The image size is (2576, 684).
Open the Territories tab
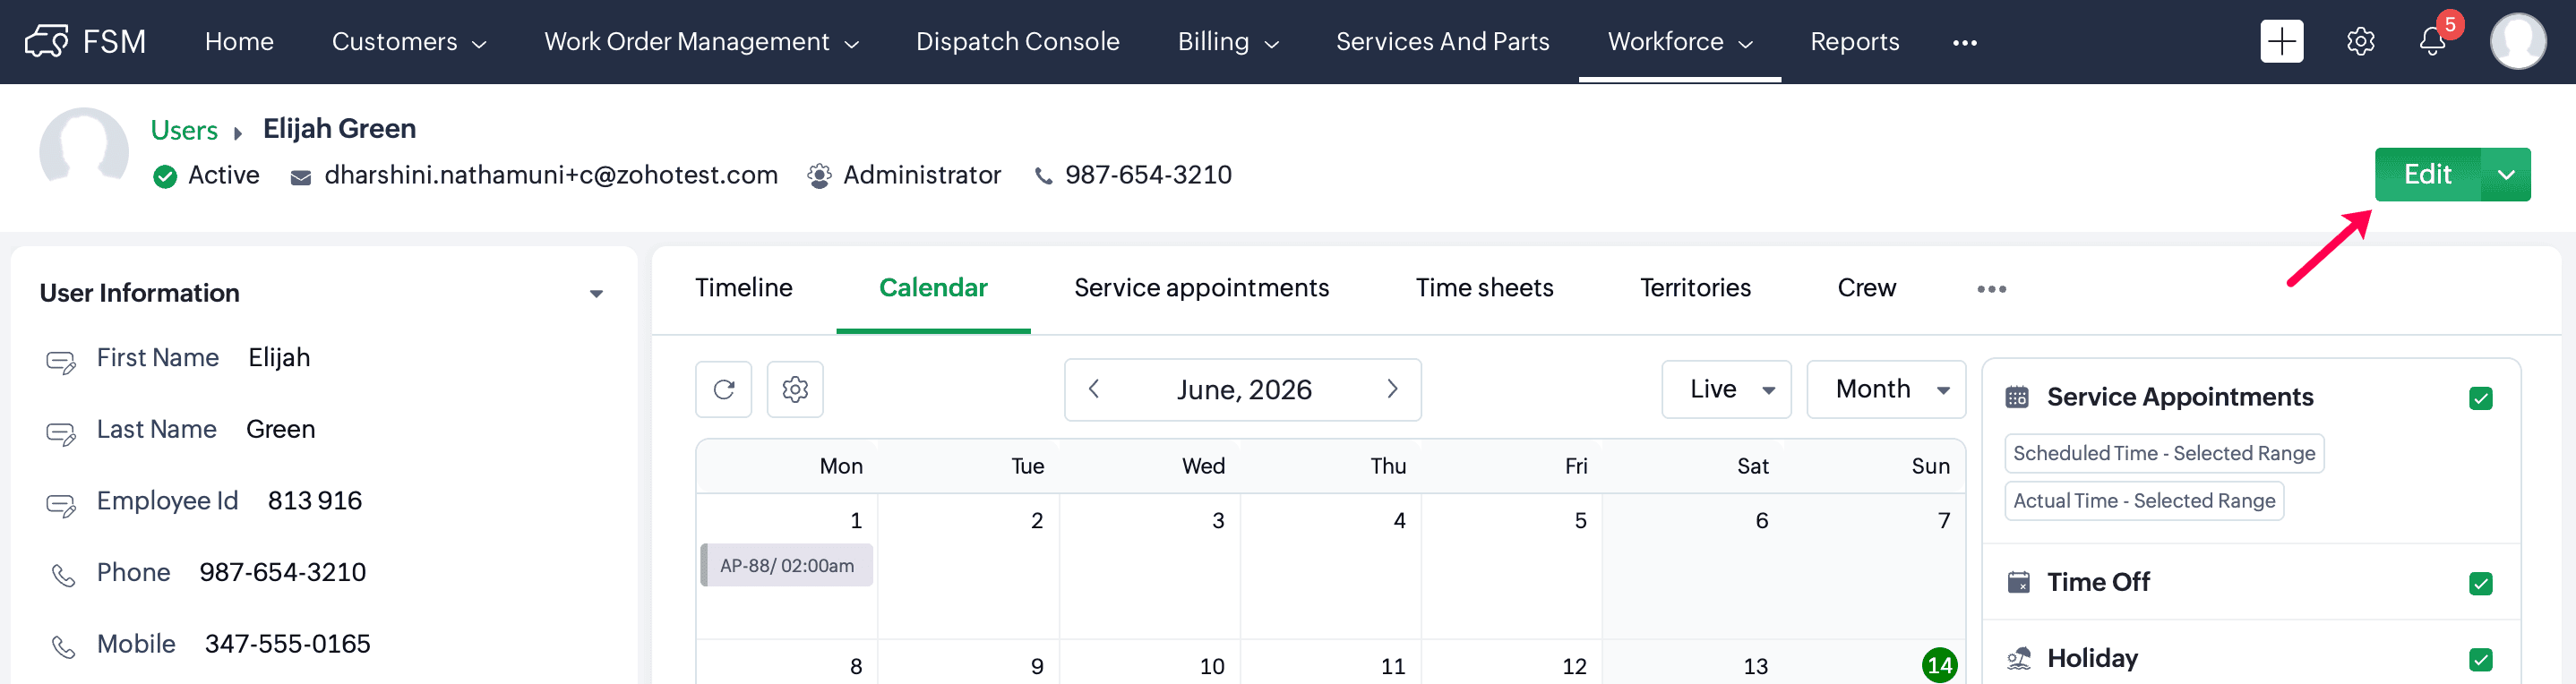1695,288
